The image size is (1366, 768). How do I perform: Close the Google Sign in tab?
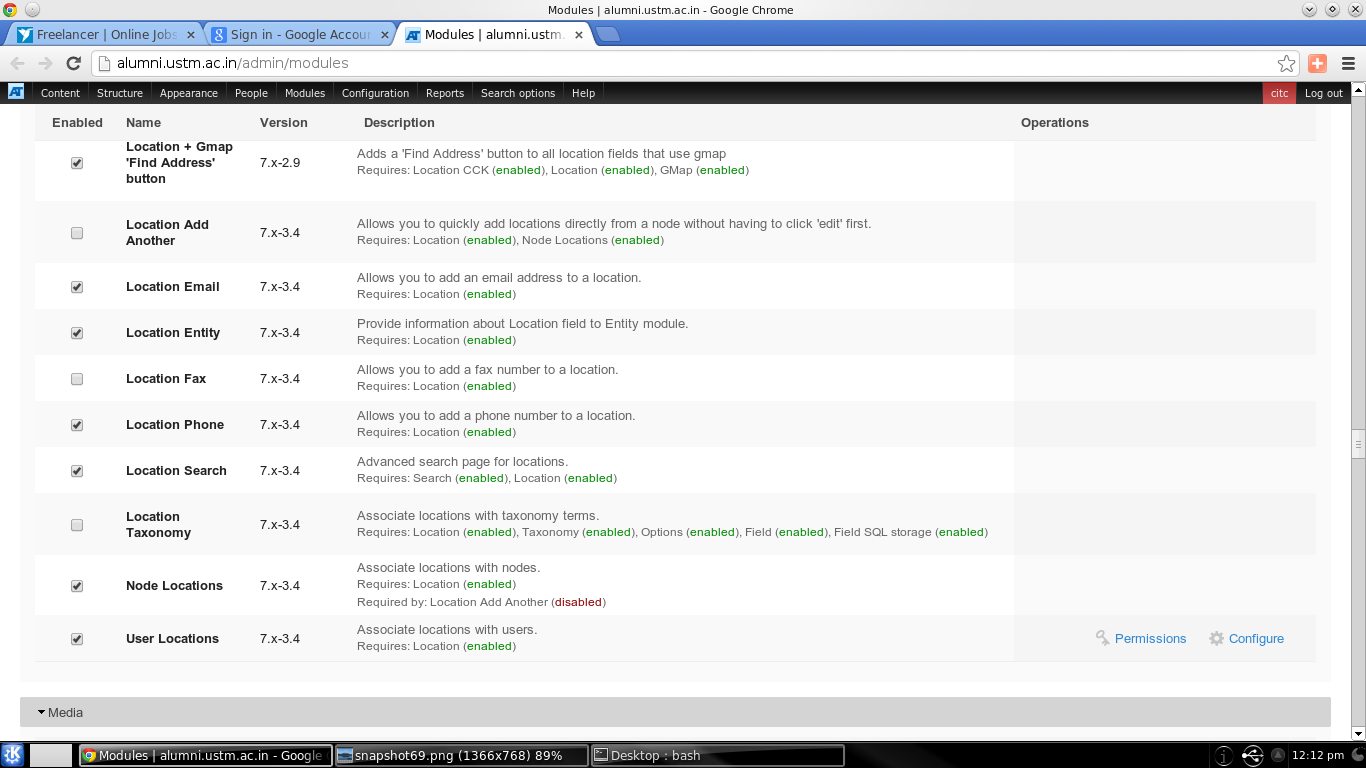[385, 34]
